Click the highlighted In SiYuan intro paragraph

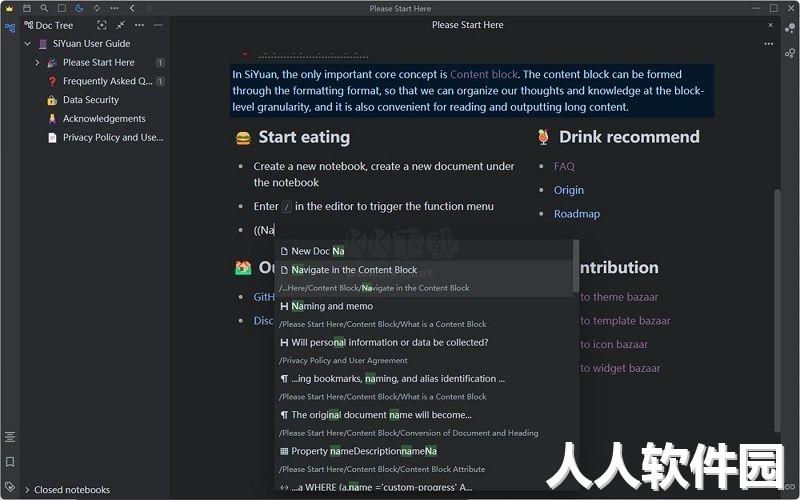pyautogui.click(x=471, y=91)
